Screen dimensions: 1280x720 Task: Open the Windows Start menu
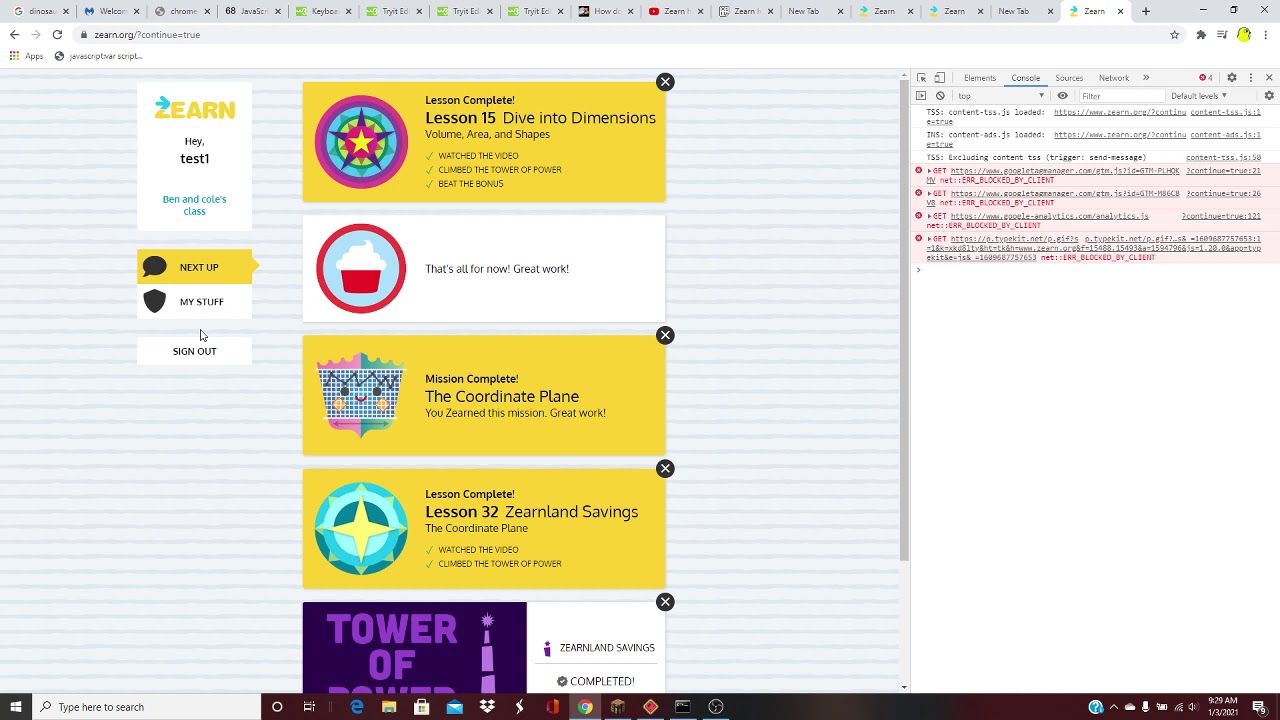pos(15,707)
